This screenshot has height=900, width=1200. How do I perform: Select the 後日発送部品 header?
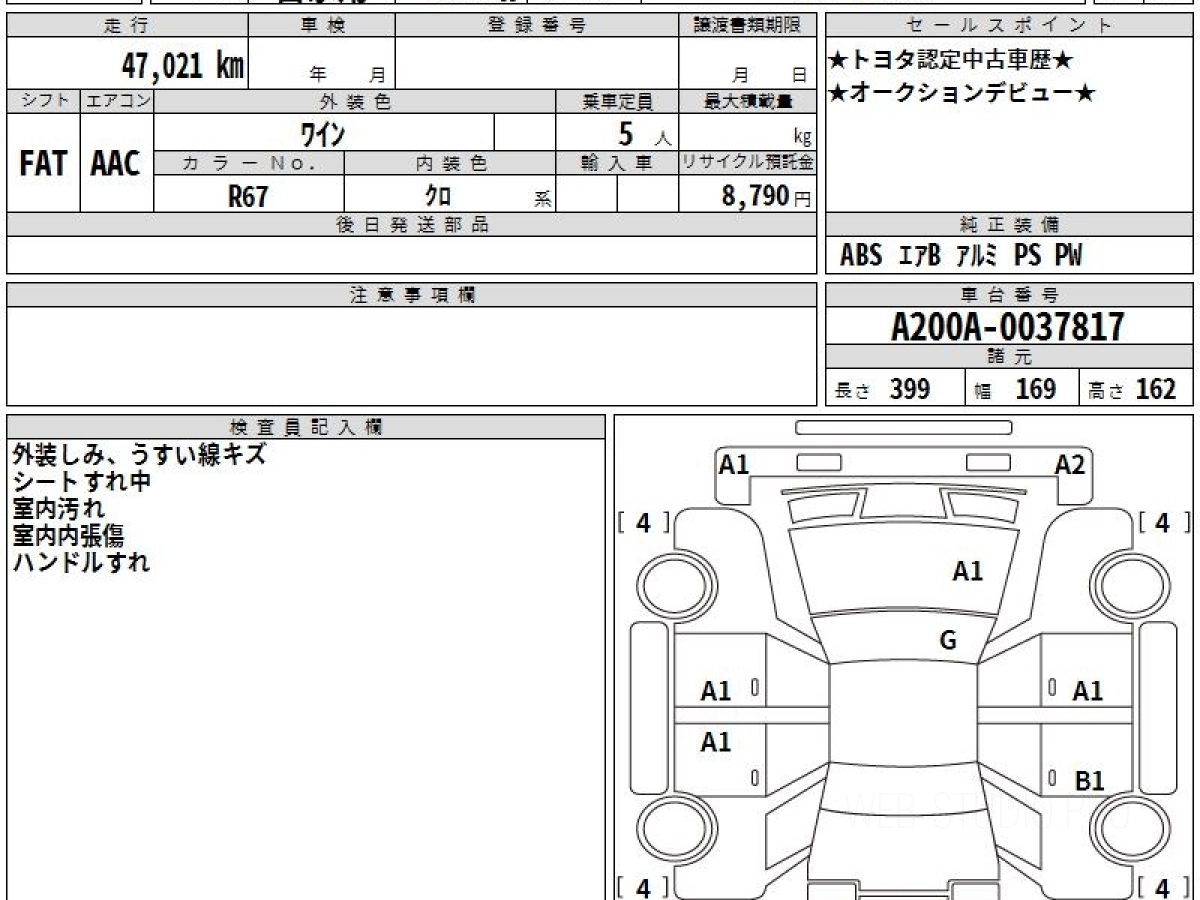(412, 225)
